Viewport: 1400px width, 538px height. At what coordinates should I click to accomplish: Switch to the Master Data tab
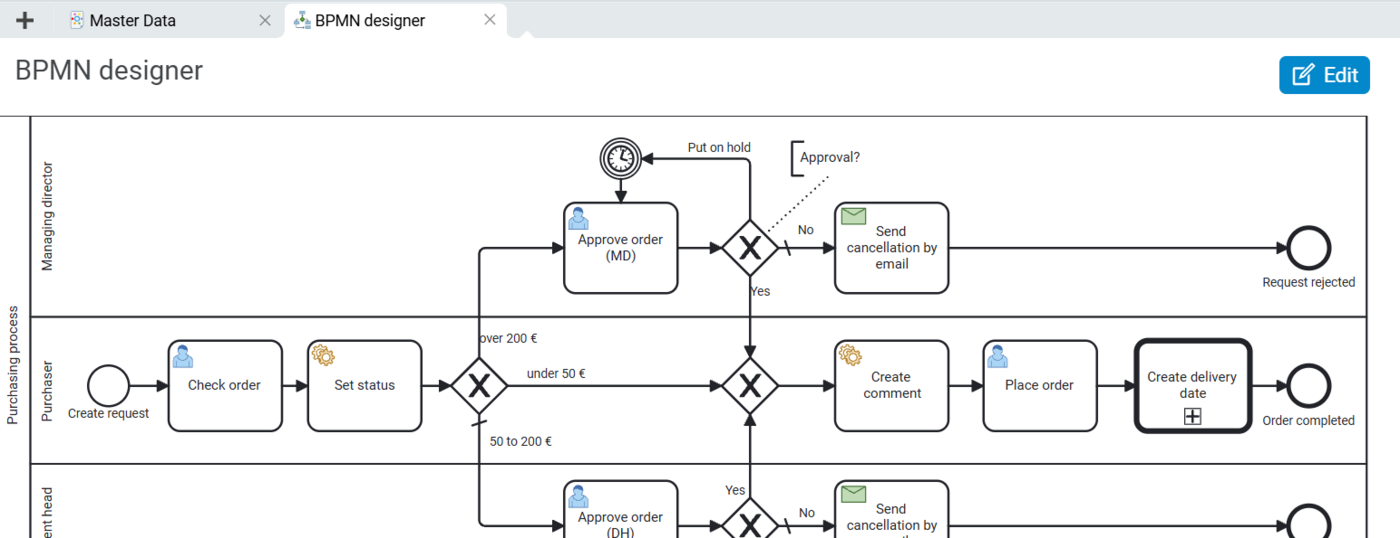[x=170, y=20]
